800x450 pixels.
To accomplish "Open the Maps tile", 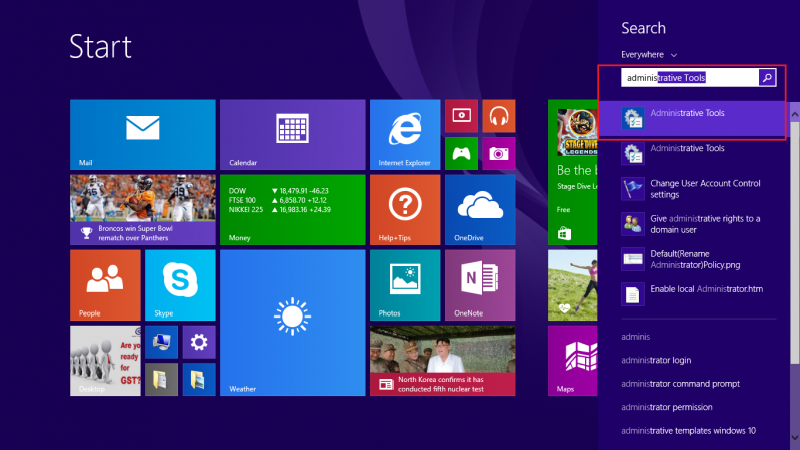I will click(x=572, y=361).
